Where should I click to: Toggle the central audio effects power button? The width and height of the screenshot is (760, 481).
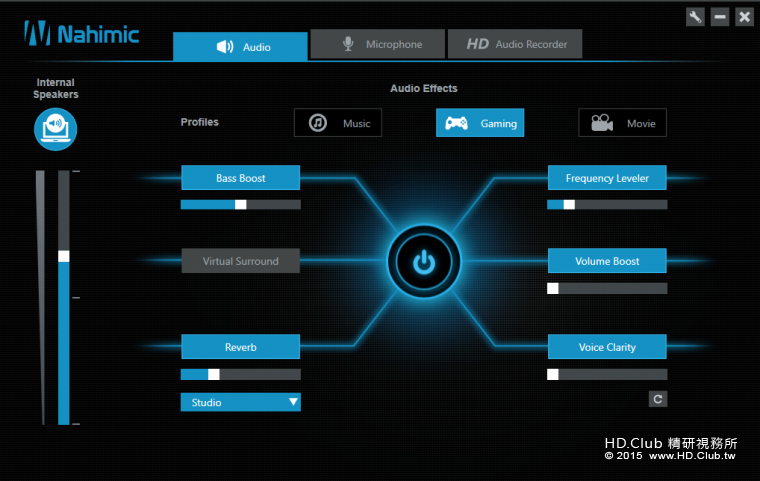click(x=424, y=262)
